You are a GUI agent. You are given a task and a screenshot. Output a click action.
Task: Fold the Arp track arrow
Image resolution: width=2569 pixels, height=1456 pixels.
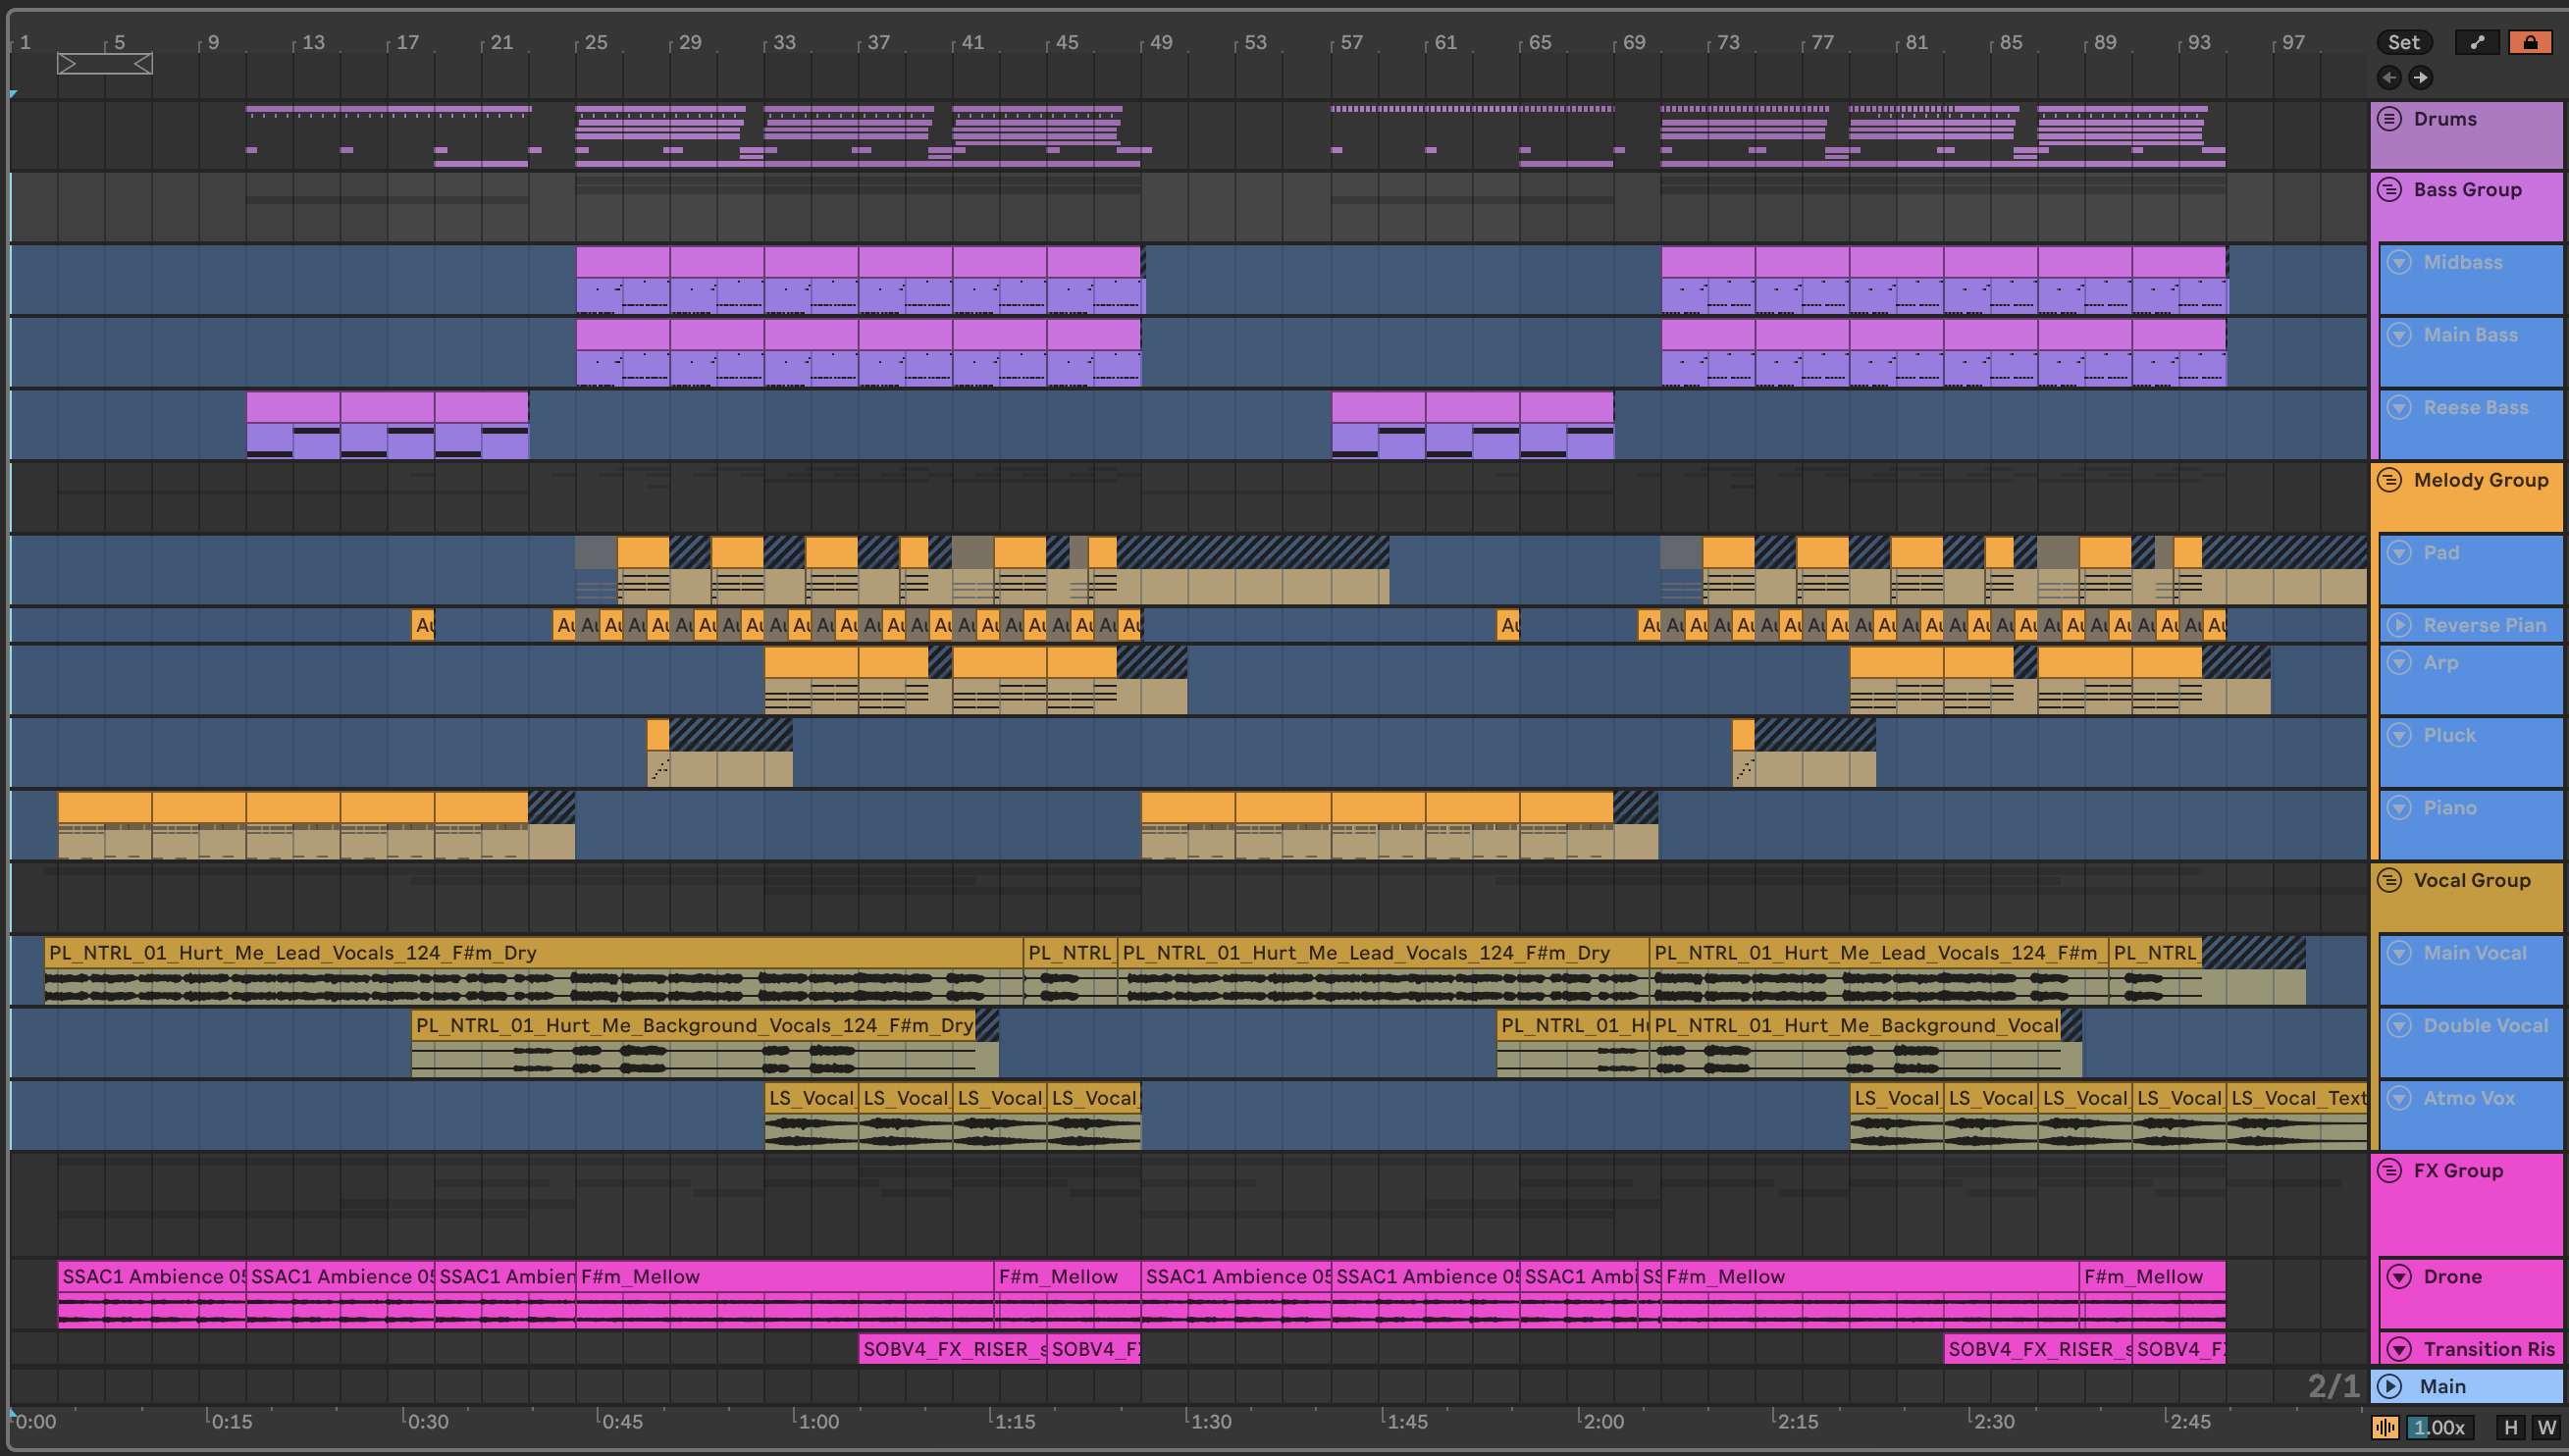[x=2399, y=662]
